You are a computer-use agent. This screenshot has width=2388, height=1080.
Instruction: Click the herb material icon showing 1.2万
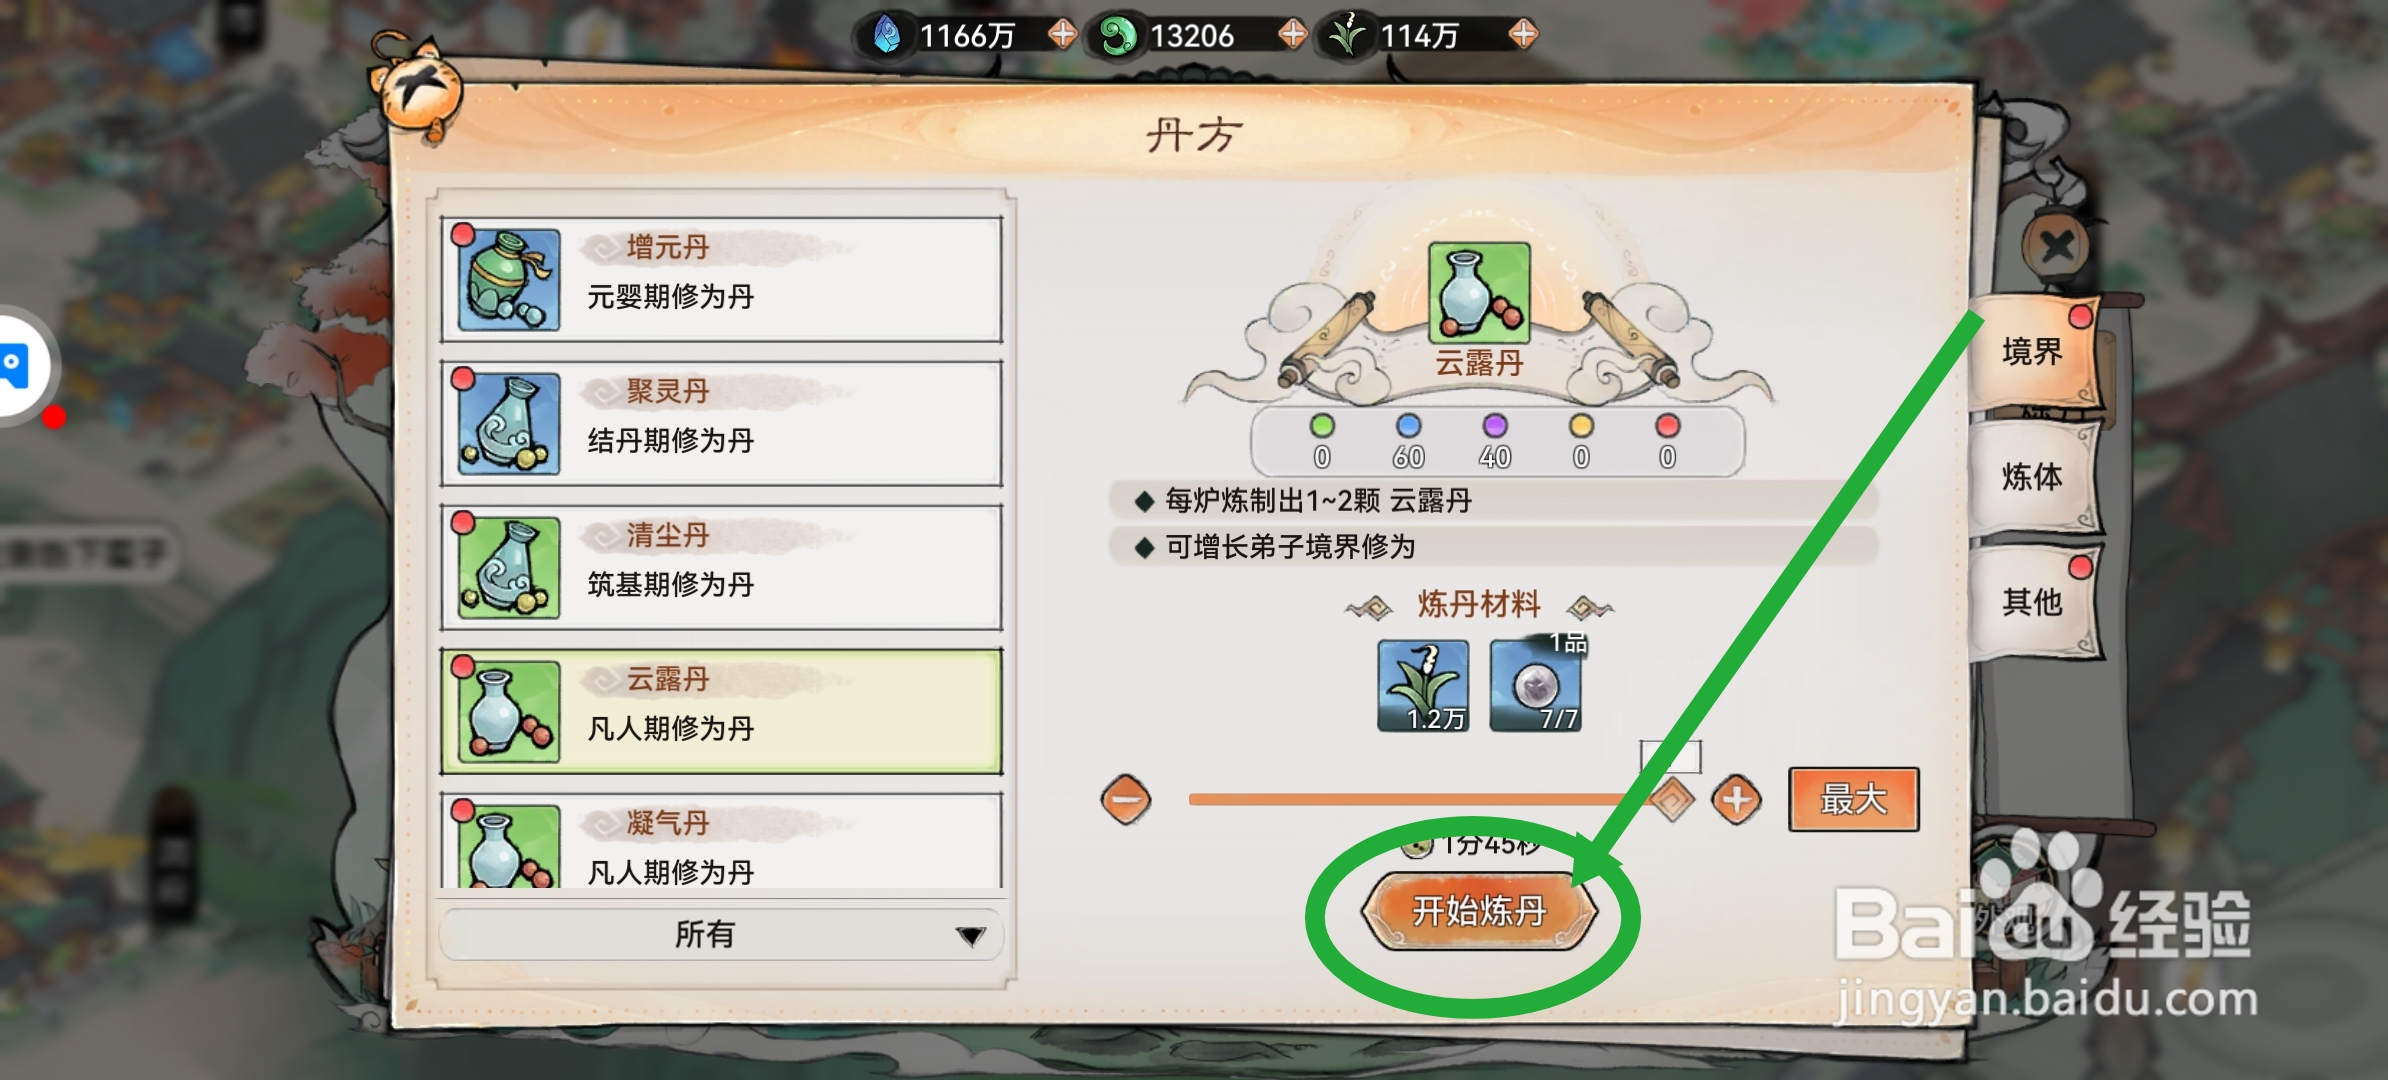coord(1423,686)
